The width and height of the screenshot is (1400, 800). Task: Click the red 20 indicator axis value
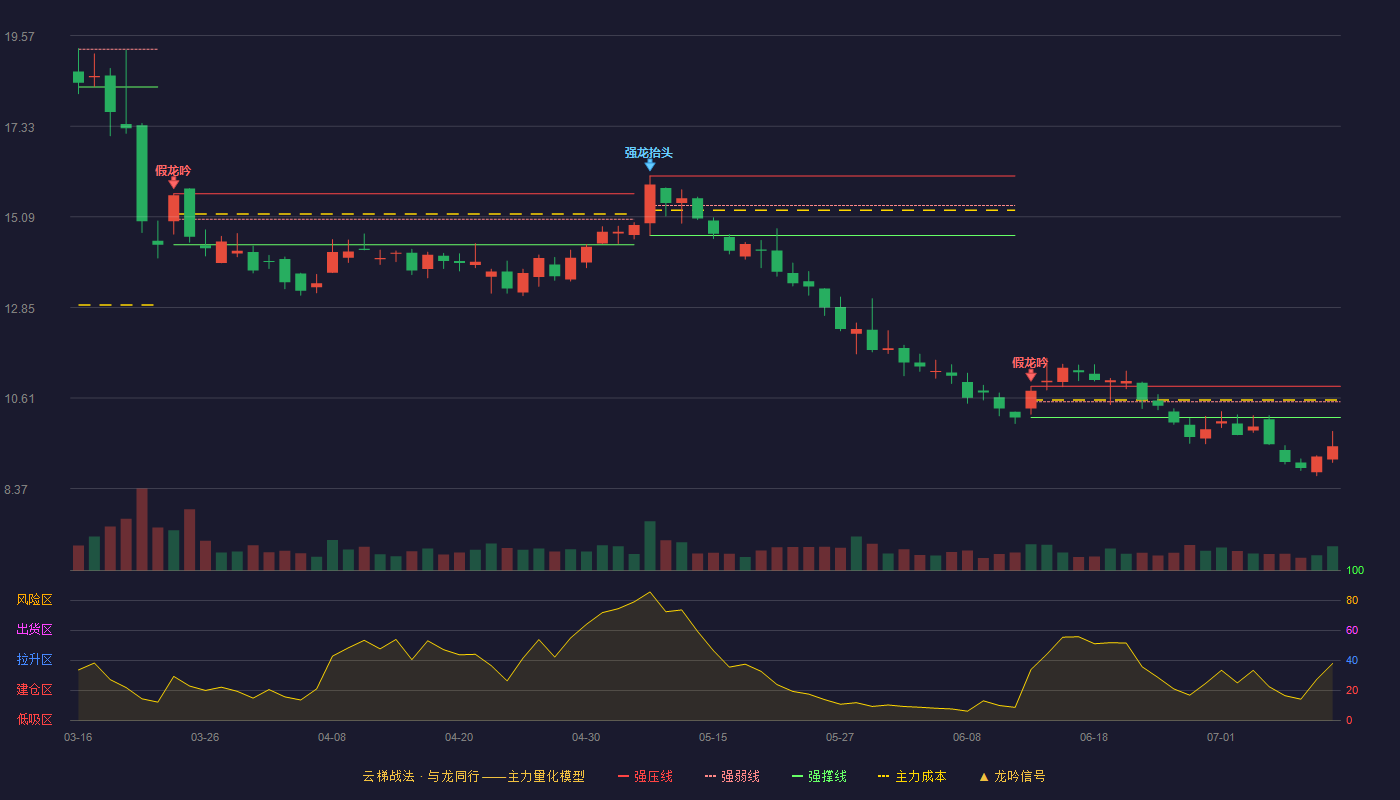1352,690
